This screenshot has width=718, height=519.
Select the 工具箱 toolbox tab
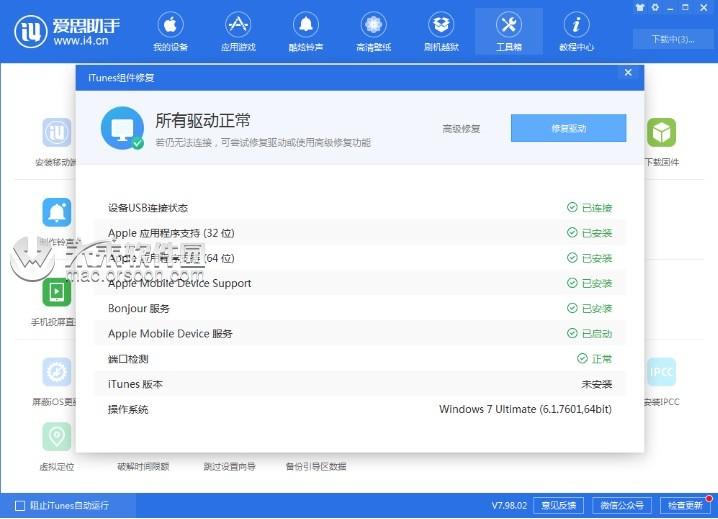[x=509, y=32]
